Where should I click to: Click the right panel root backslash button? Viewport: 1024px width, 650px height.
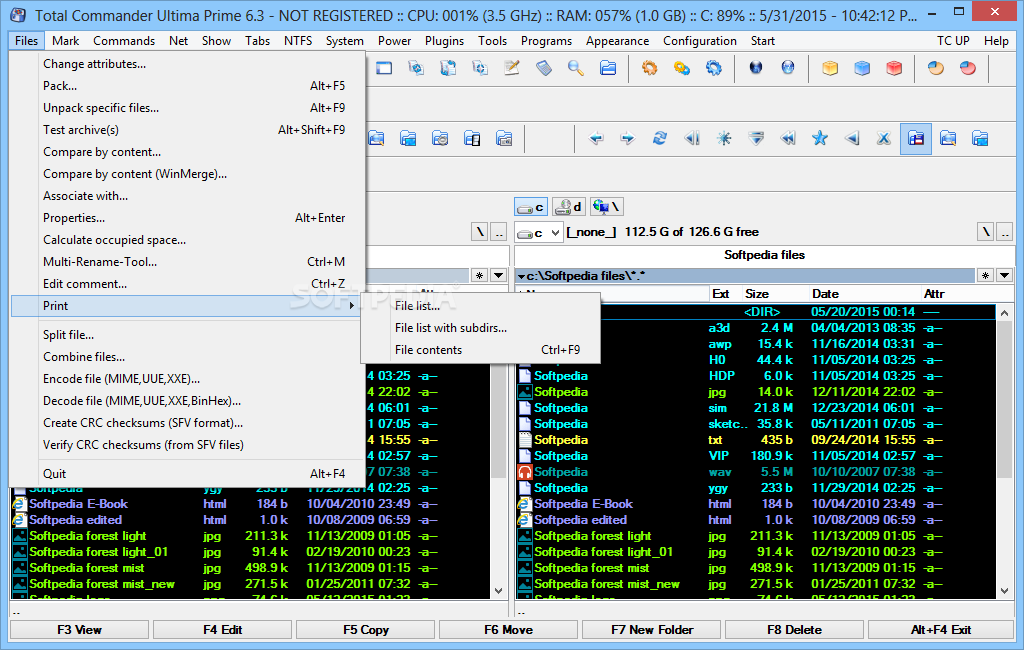point(985,232)
